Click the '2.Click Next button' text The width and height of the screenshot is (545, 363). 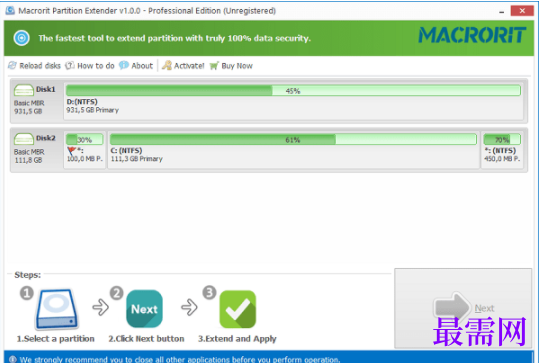pos(146,339)
